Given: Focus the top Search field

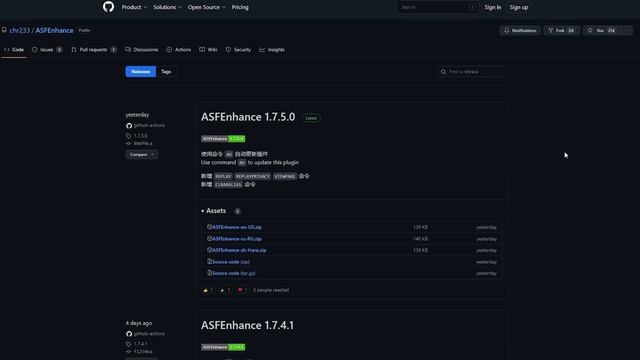Looking at the screenshot, I should coord(437,7).
